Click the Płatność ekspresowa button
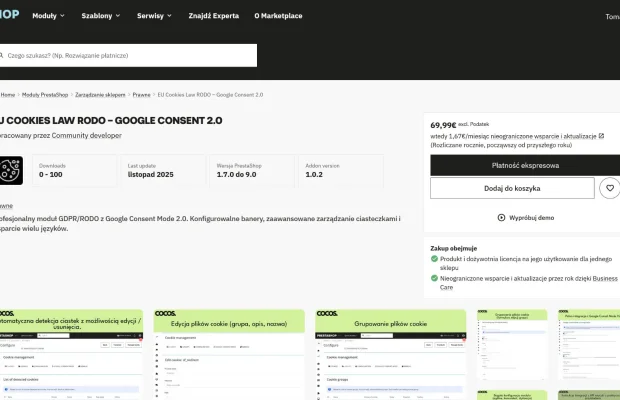 coord(525,165)
